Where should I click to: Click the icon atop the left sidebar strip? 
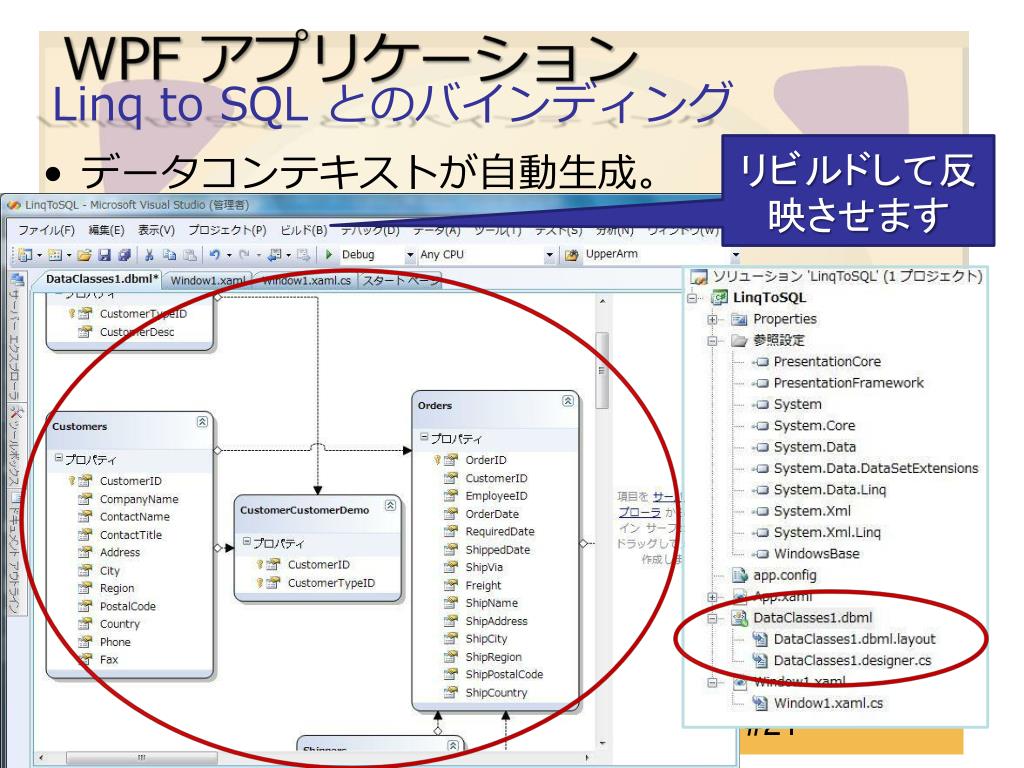click(18, 280)
